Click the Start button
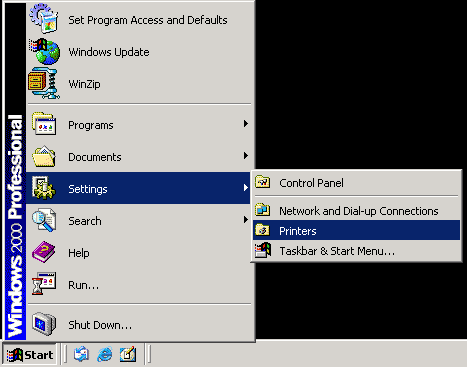The width and height of the screenshot is (467, 367). (x=29, y=354)
